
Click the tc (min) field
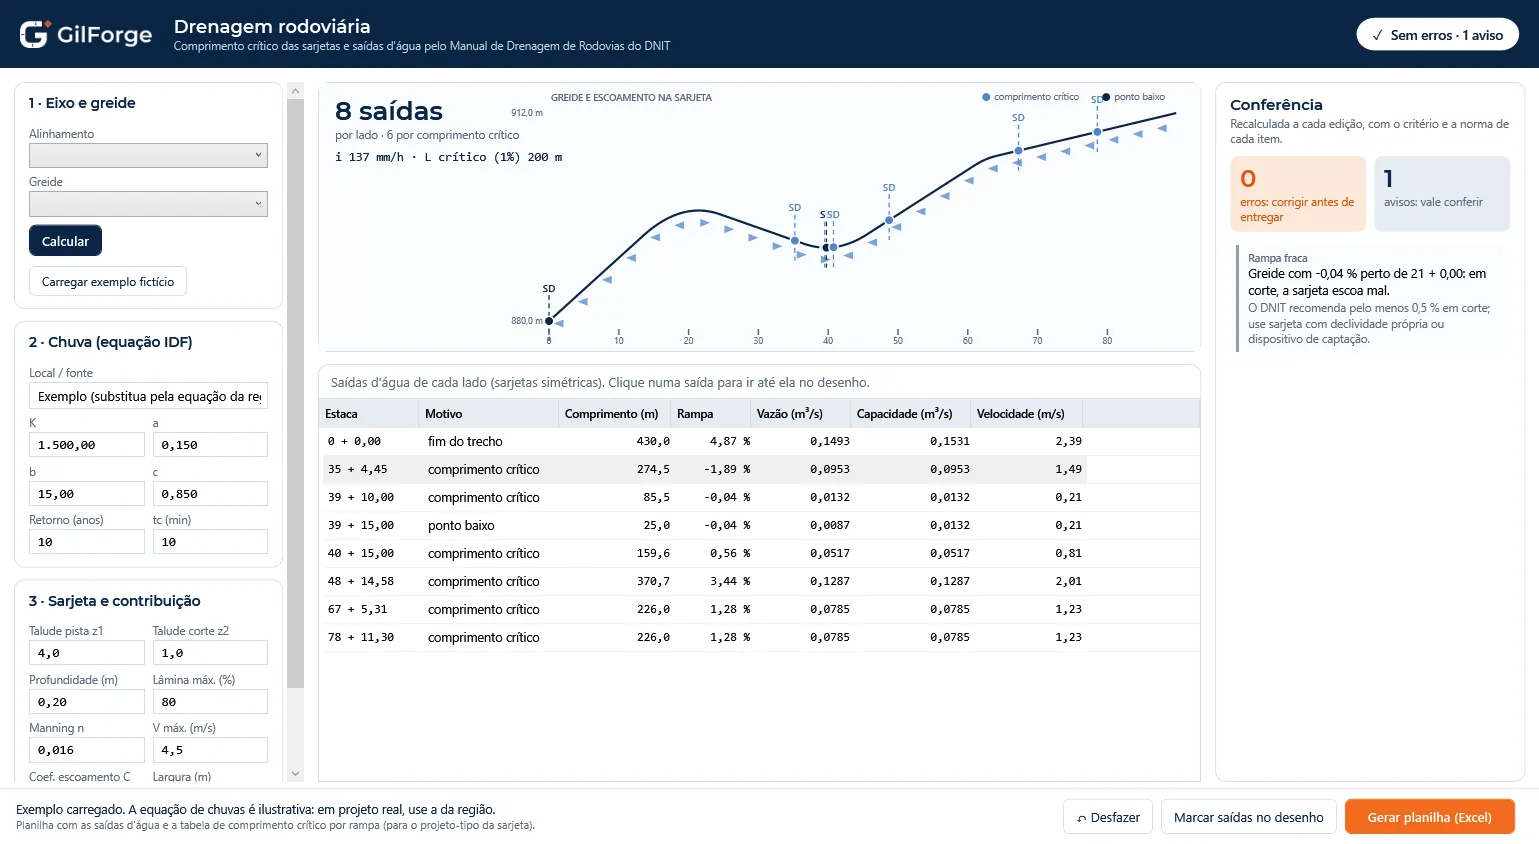(210, 542)
